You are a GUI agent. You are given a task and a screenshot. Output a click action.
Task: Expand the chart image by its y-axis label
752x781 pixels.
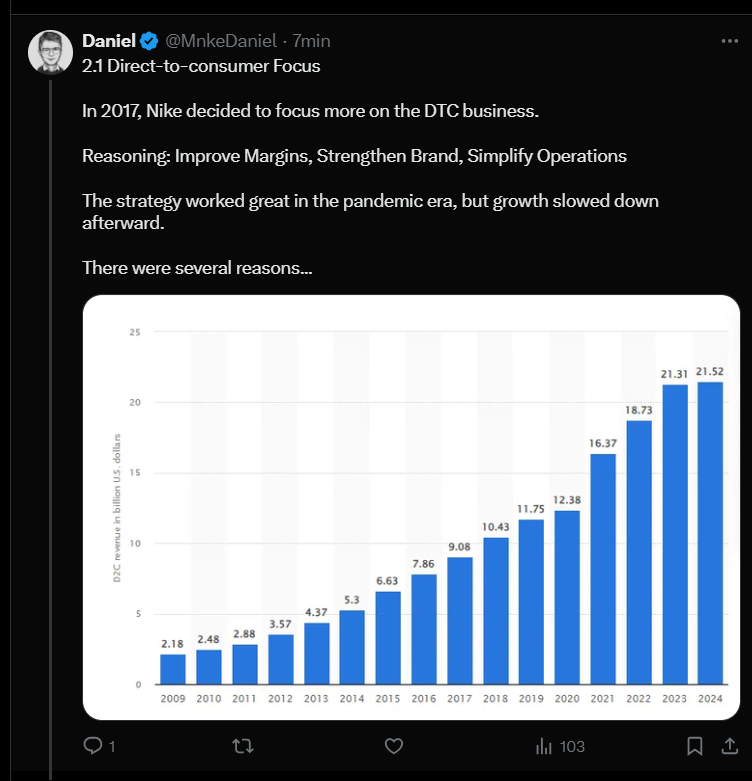pyautogui.click(x=117, y=507)
